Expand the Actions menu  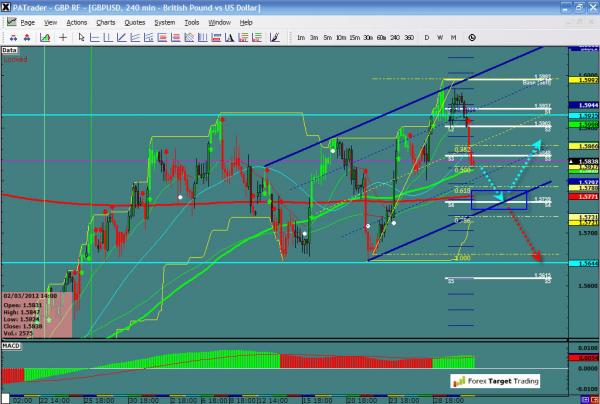75,21
